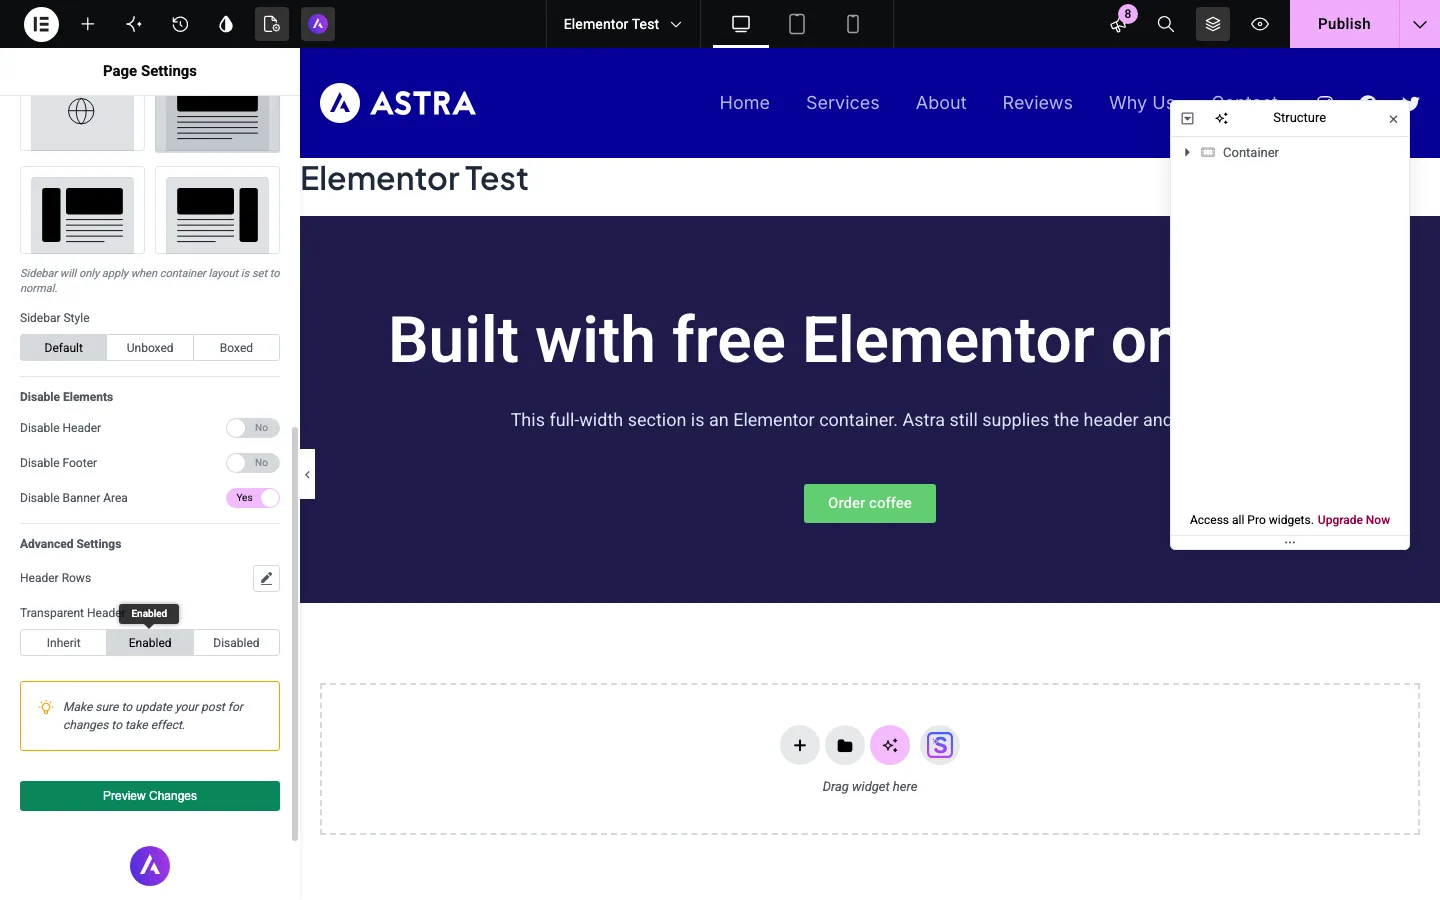Viewport: 1440px width, 900px height.
Task: Select the left sidebar layout thumbnail
Action: pos(82,210)
